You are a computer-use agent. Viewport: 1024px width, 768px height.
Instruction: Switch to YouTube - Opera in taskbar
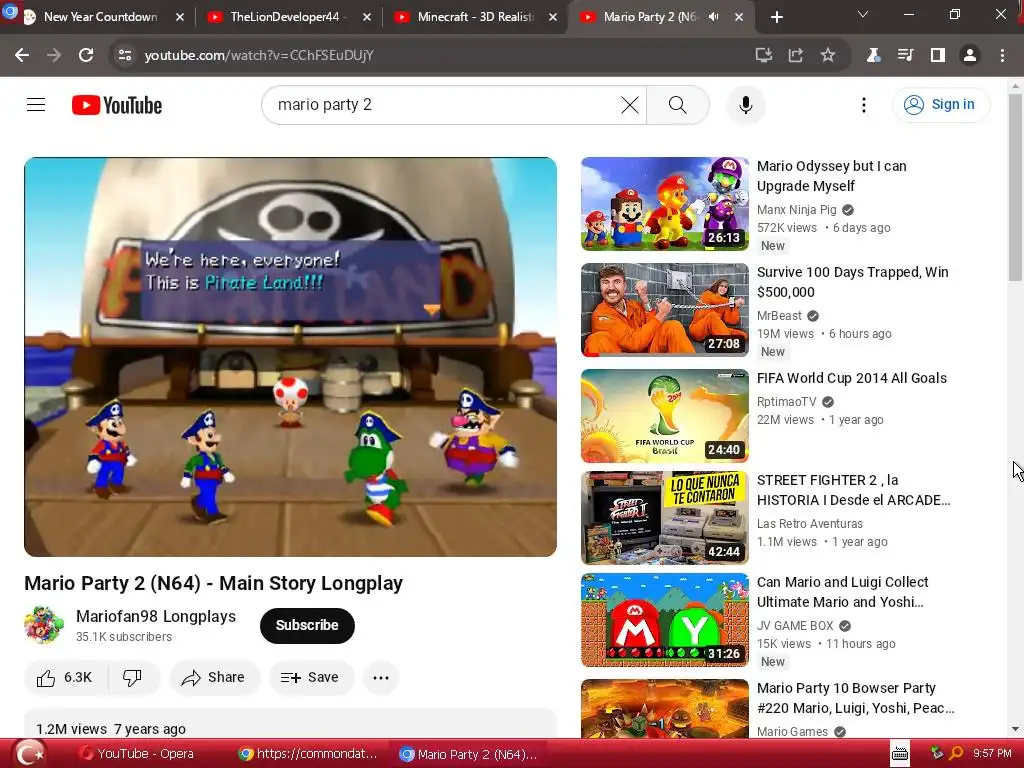136,754
